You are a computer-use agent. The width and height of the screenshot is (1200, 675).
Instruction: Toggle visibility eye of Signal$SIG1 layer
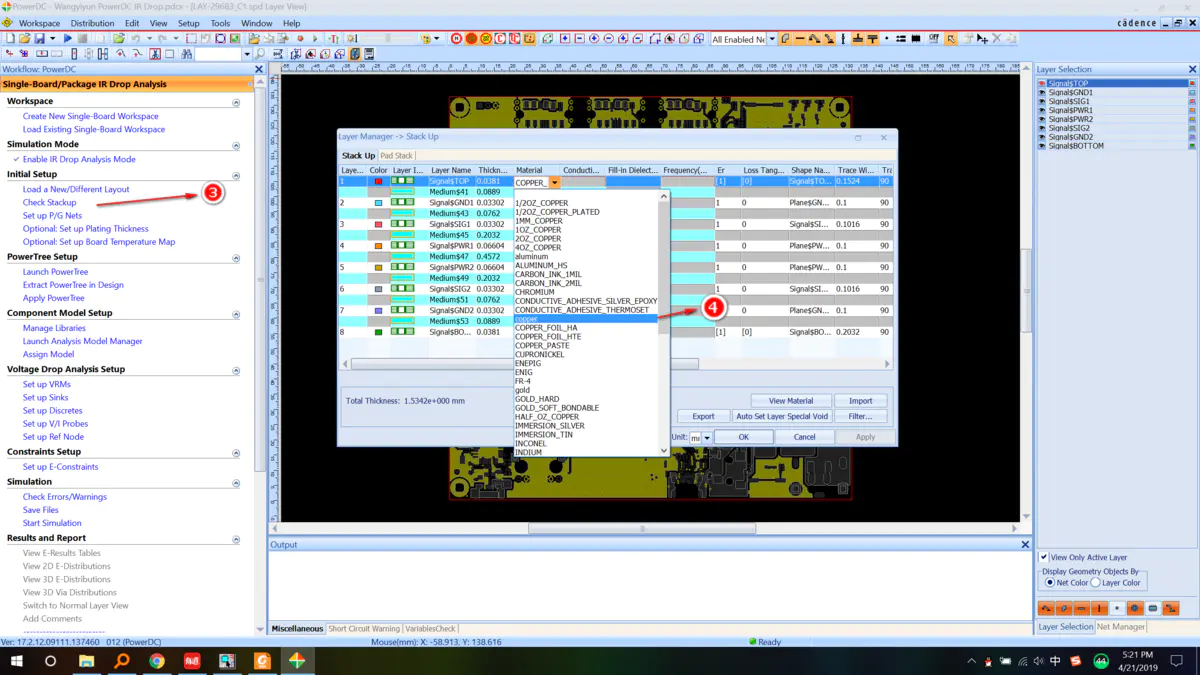[x=1042, y=102]
